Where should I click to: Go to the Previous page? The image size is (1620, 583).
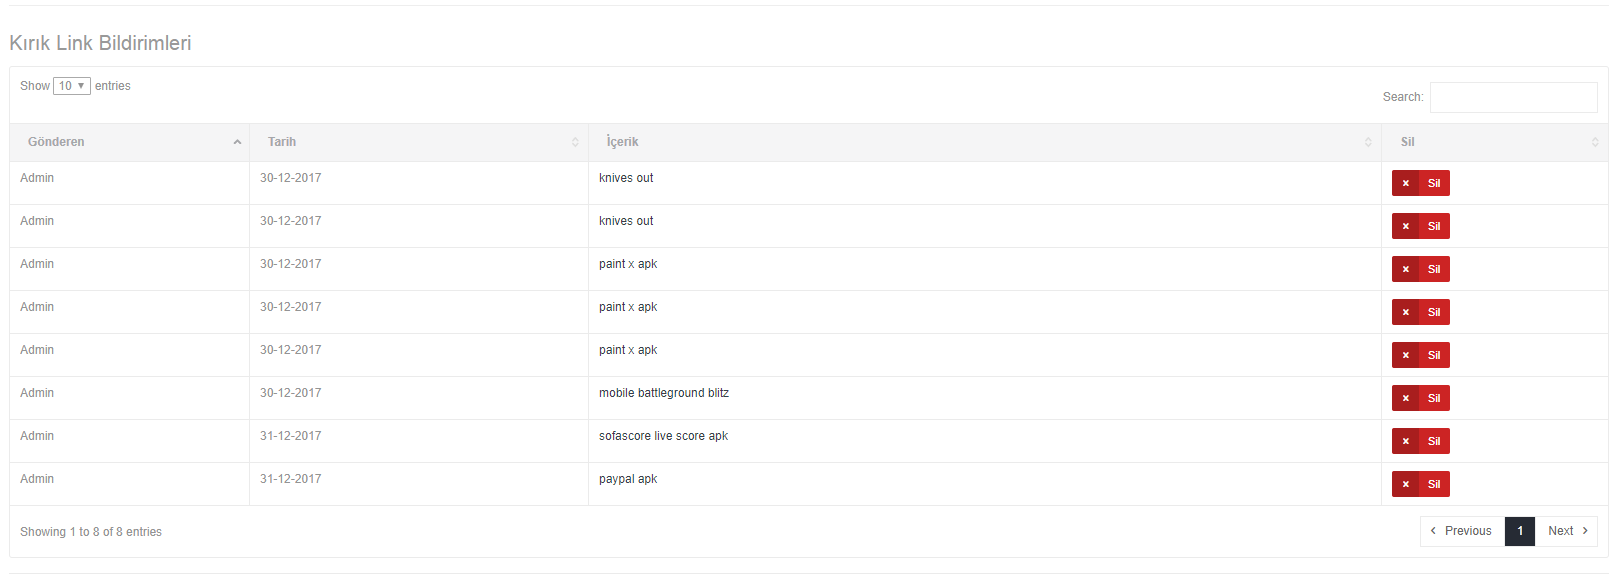(1462, 531)
